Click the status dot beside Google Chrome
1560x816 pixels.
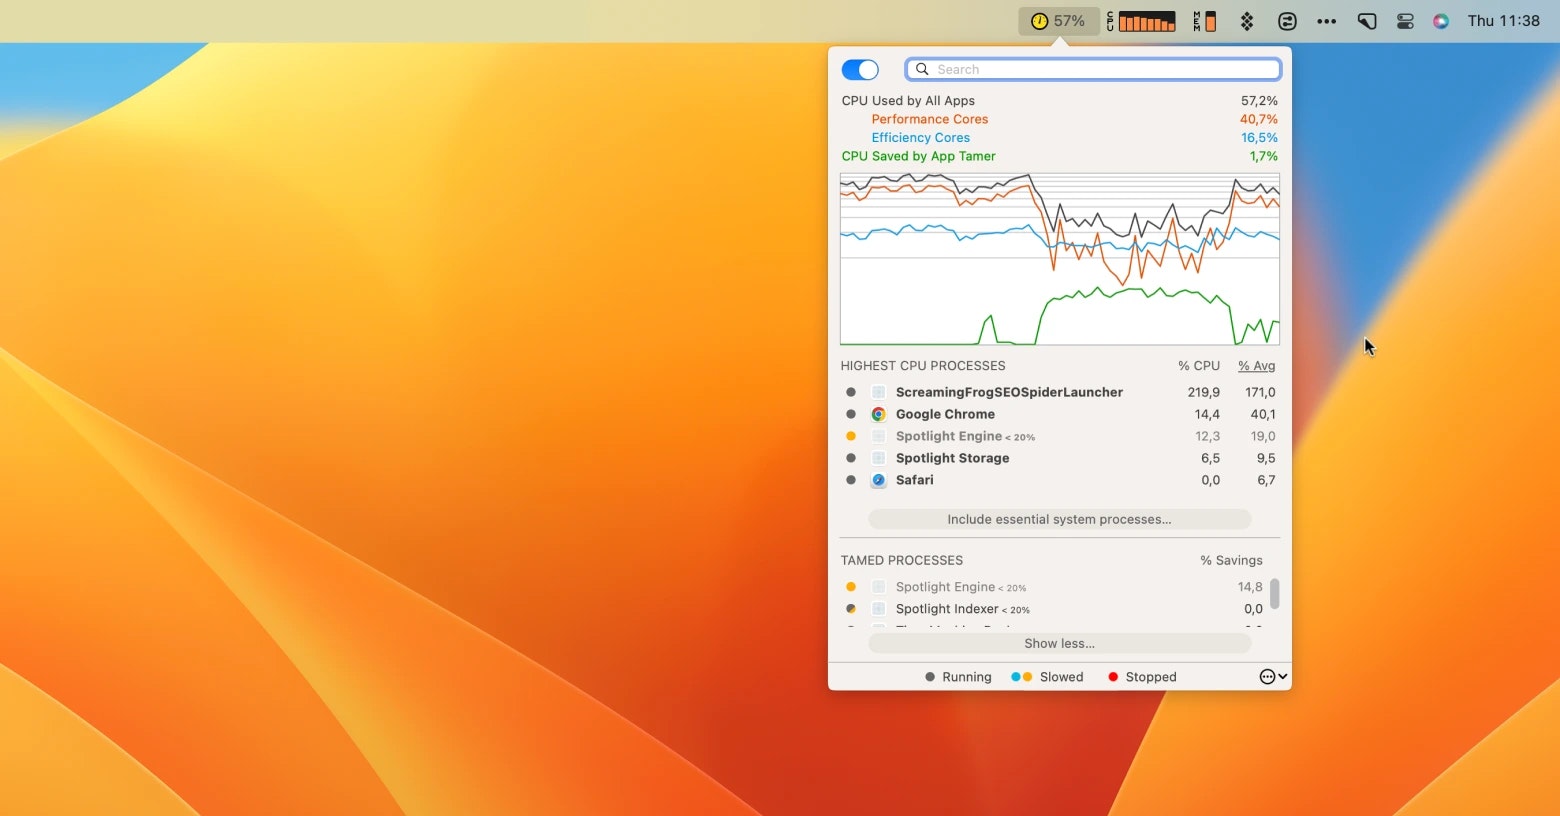pos(851,414)
